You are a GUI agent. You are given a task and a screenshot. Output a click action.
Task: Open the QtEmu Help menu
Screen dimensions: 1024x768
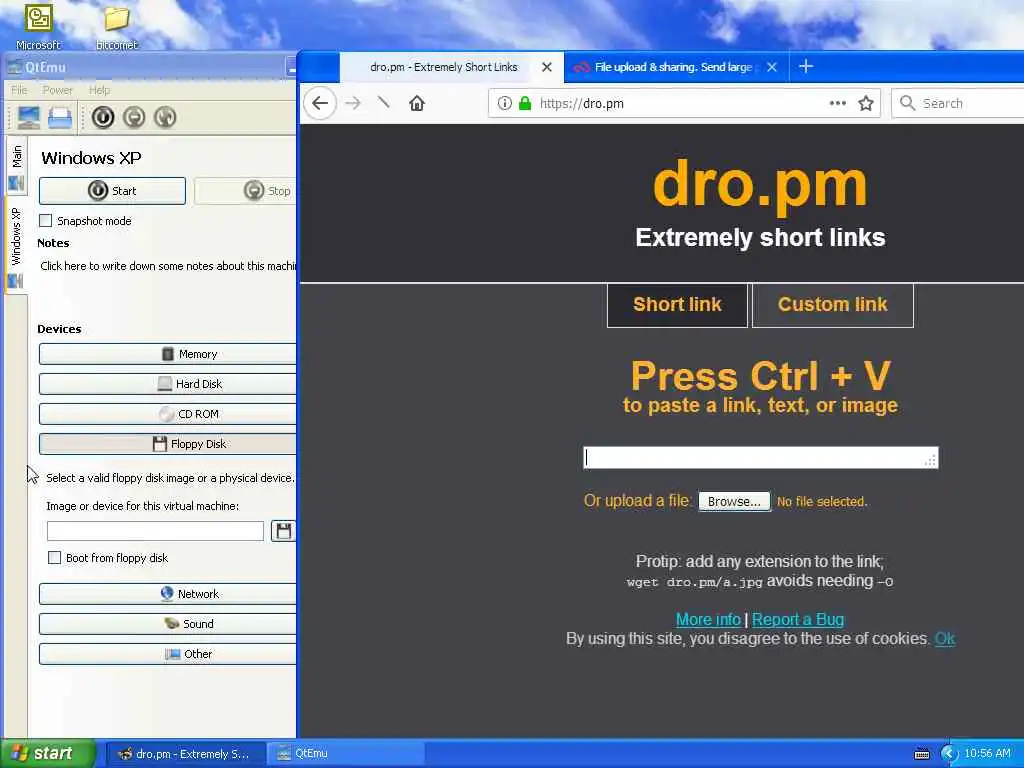[99, 90]
